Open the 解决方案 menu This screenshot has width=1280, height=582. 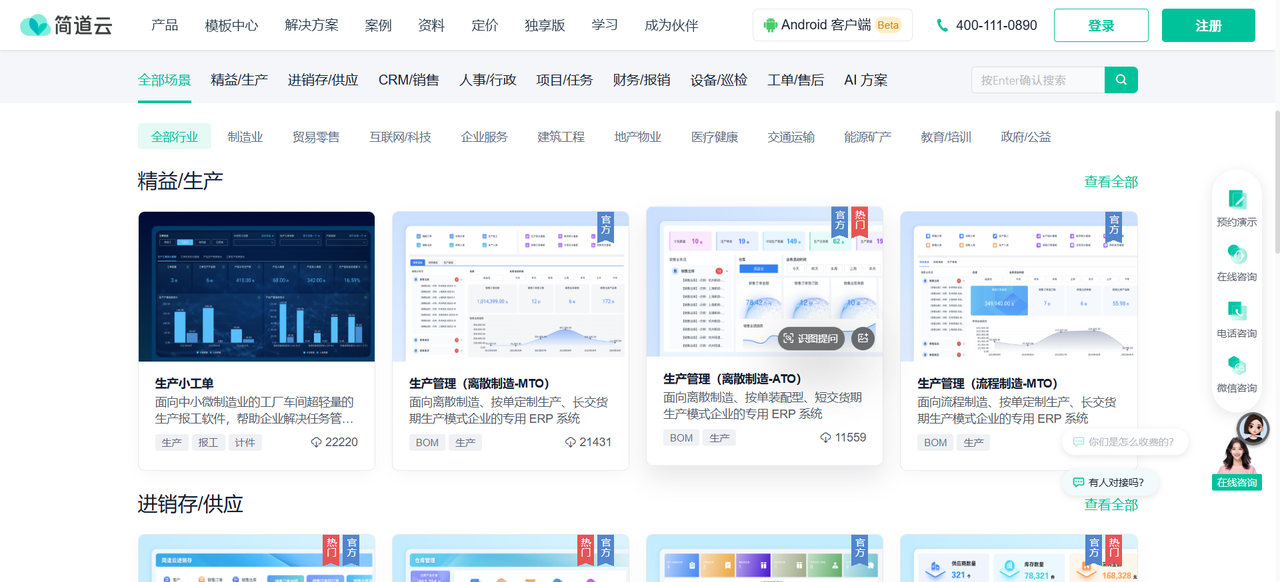[x=312, y=25]
